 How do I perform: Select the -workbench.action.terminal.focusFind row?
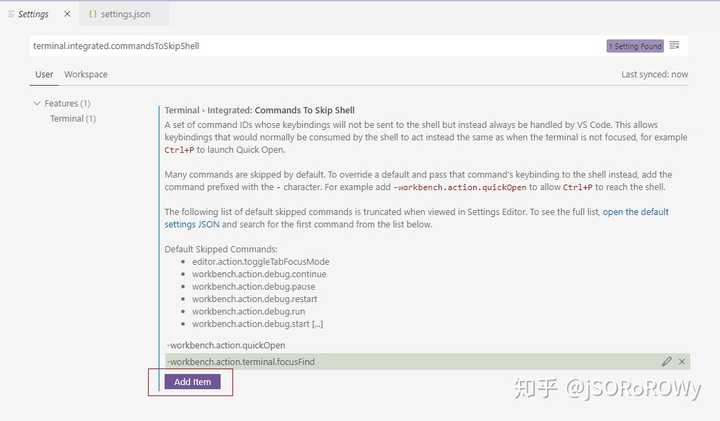[x=428, y=361]
